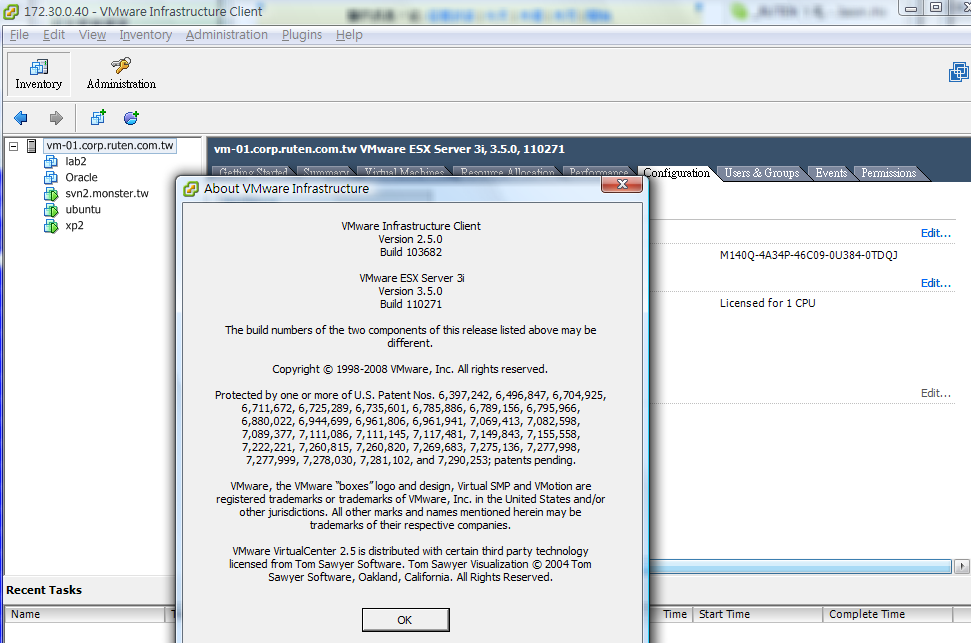The image size is (971, 643).
Task: Click the license key M140Q-4A34P-46C09-0U384-0TDQJ
Action: click(x=808, y=255)
